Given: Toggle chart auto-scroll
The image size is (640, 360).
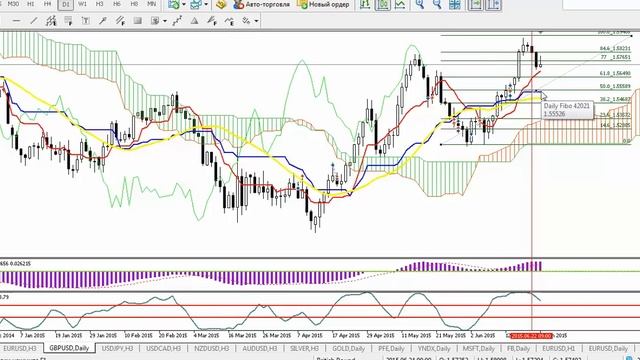Looking at the screenshot, I should 476,4.
